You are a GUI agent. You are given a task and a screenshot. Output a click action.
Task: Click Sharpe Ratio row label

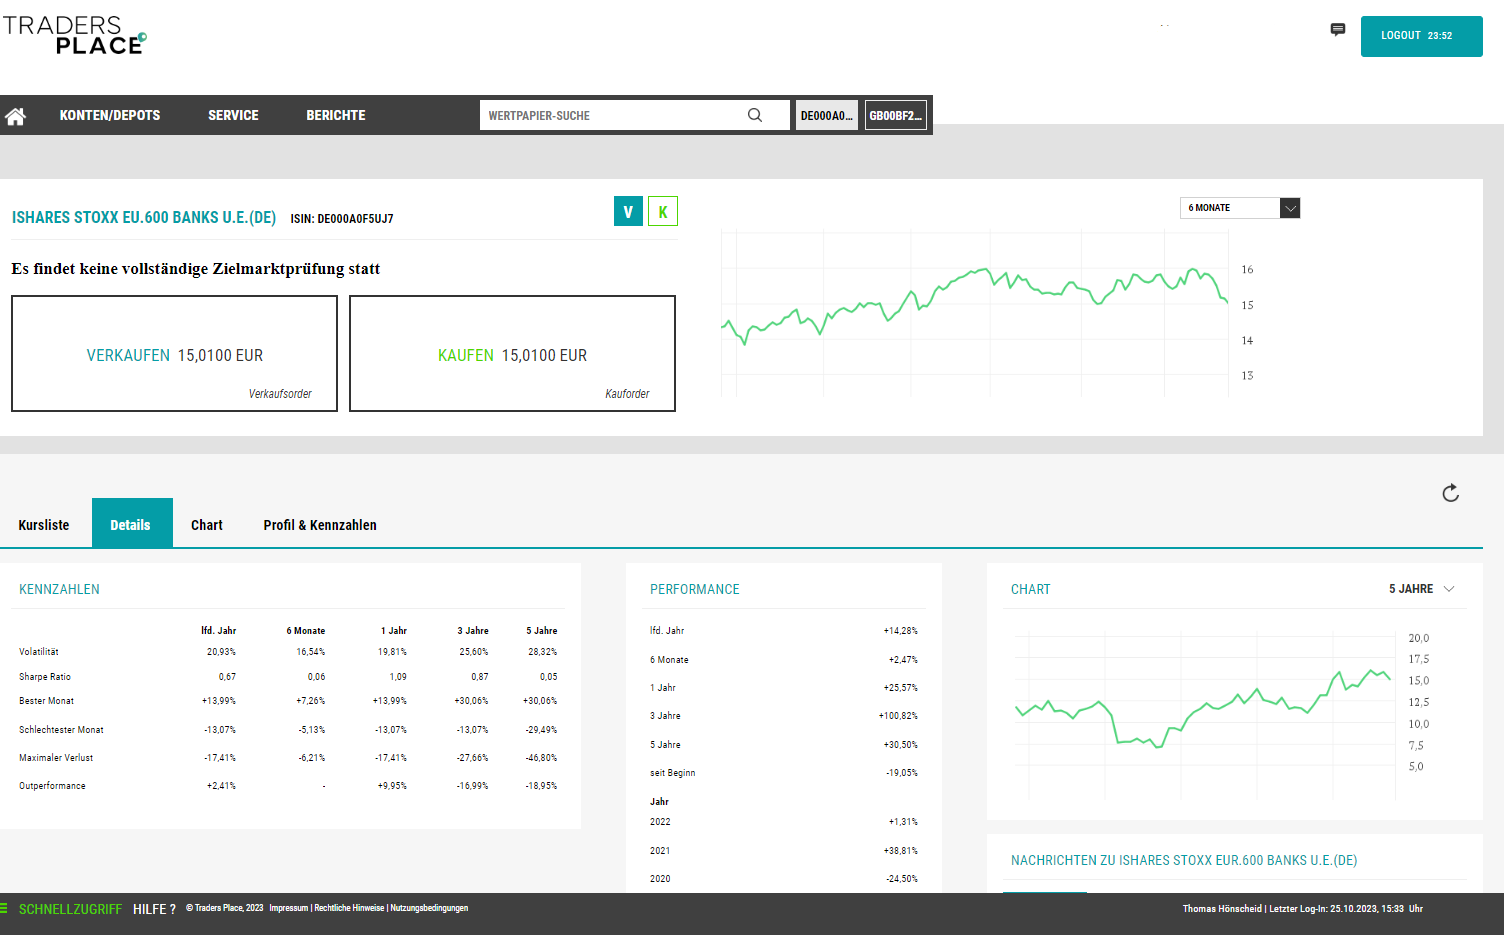pos(45,677)
